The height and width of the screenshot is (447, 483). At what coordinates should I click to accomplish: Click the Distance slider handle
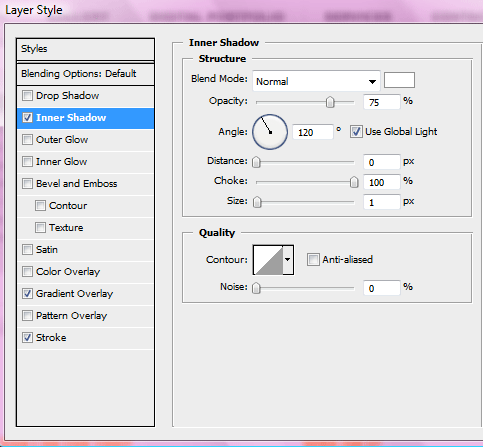click(256, 162)
